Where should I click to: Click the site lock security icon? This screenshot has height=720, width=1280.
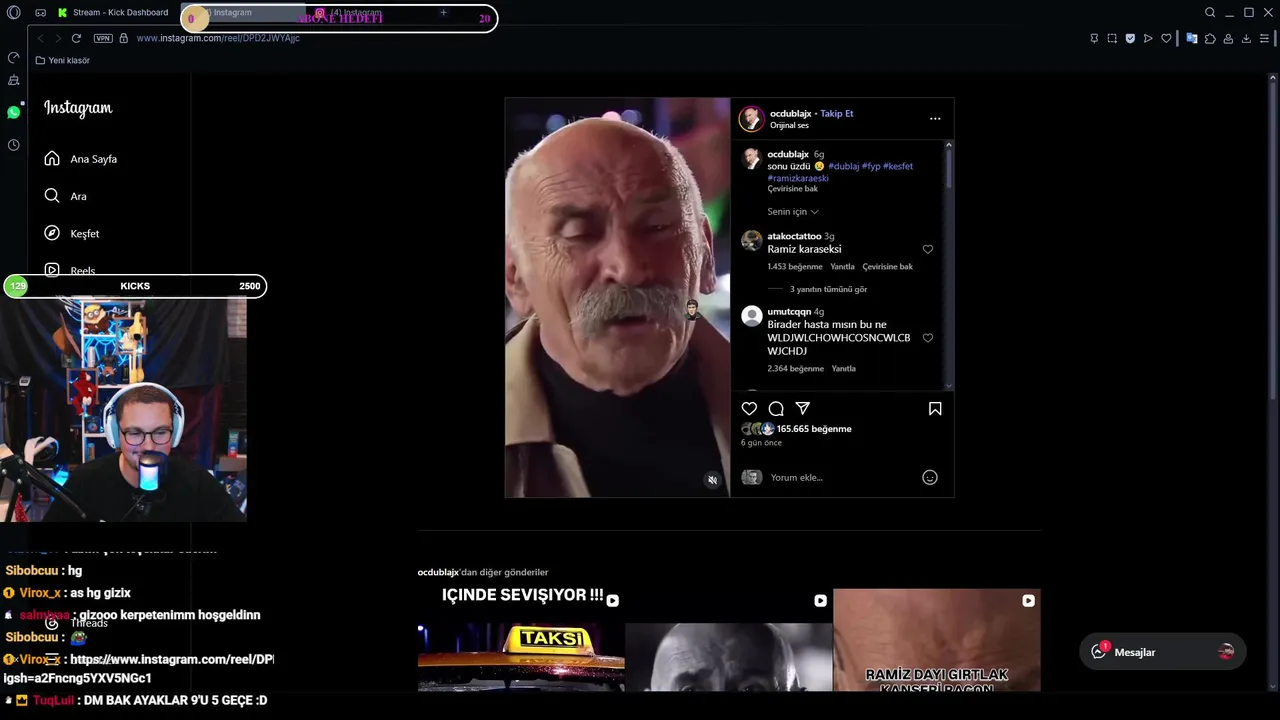click(124, 38)
